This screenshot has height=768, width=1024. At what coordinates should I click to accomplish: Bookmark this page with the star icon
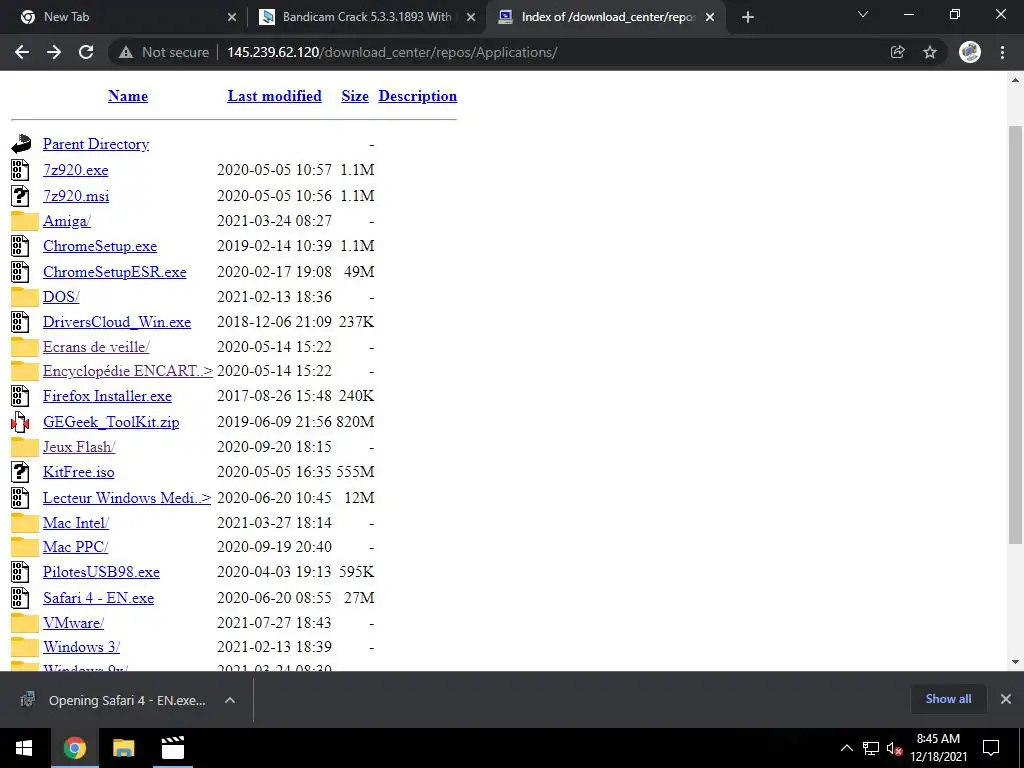[x=930, y=52]
